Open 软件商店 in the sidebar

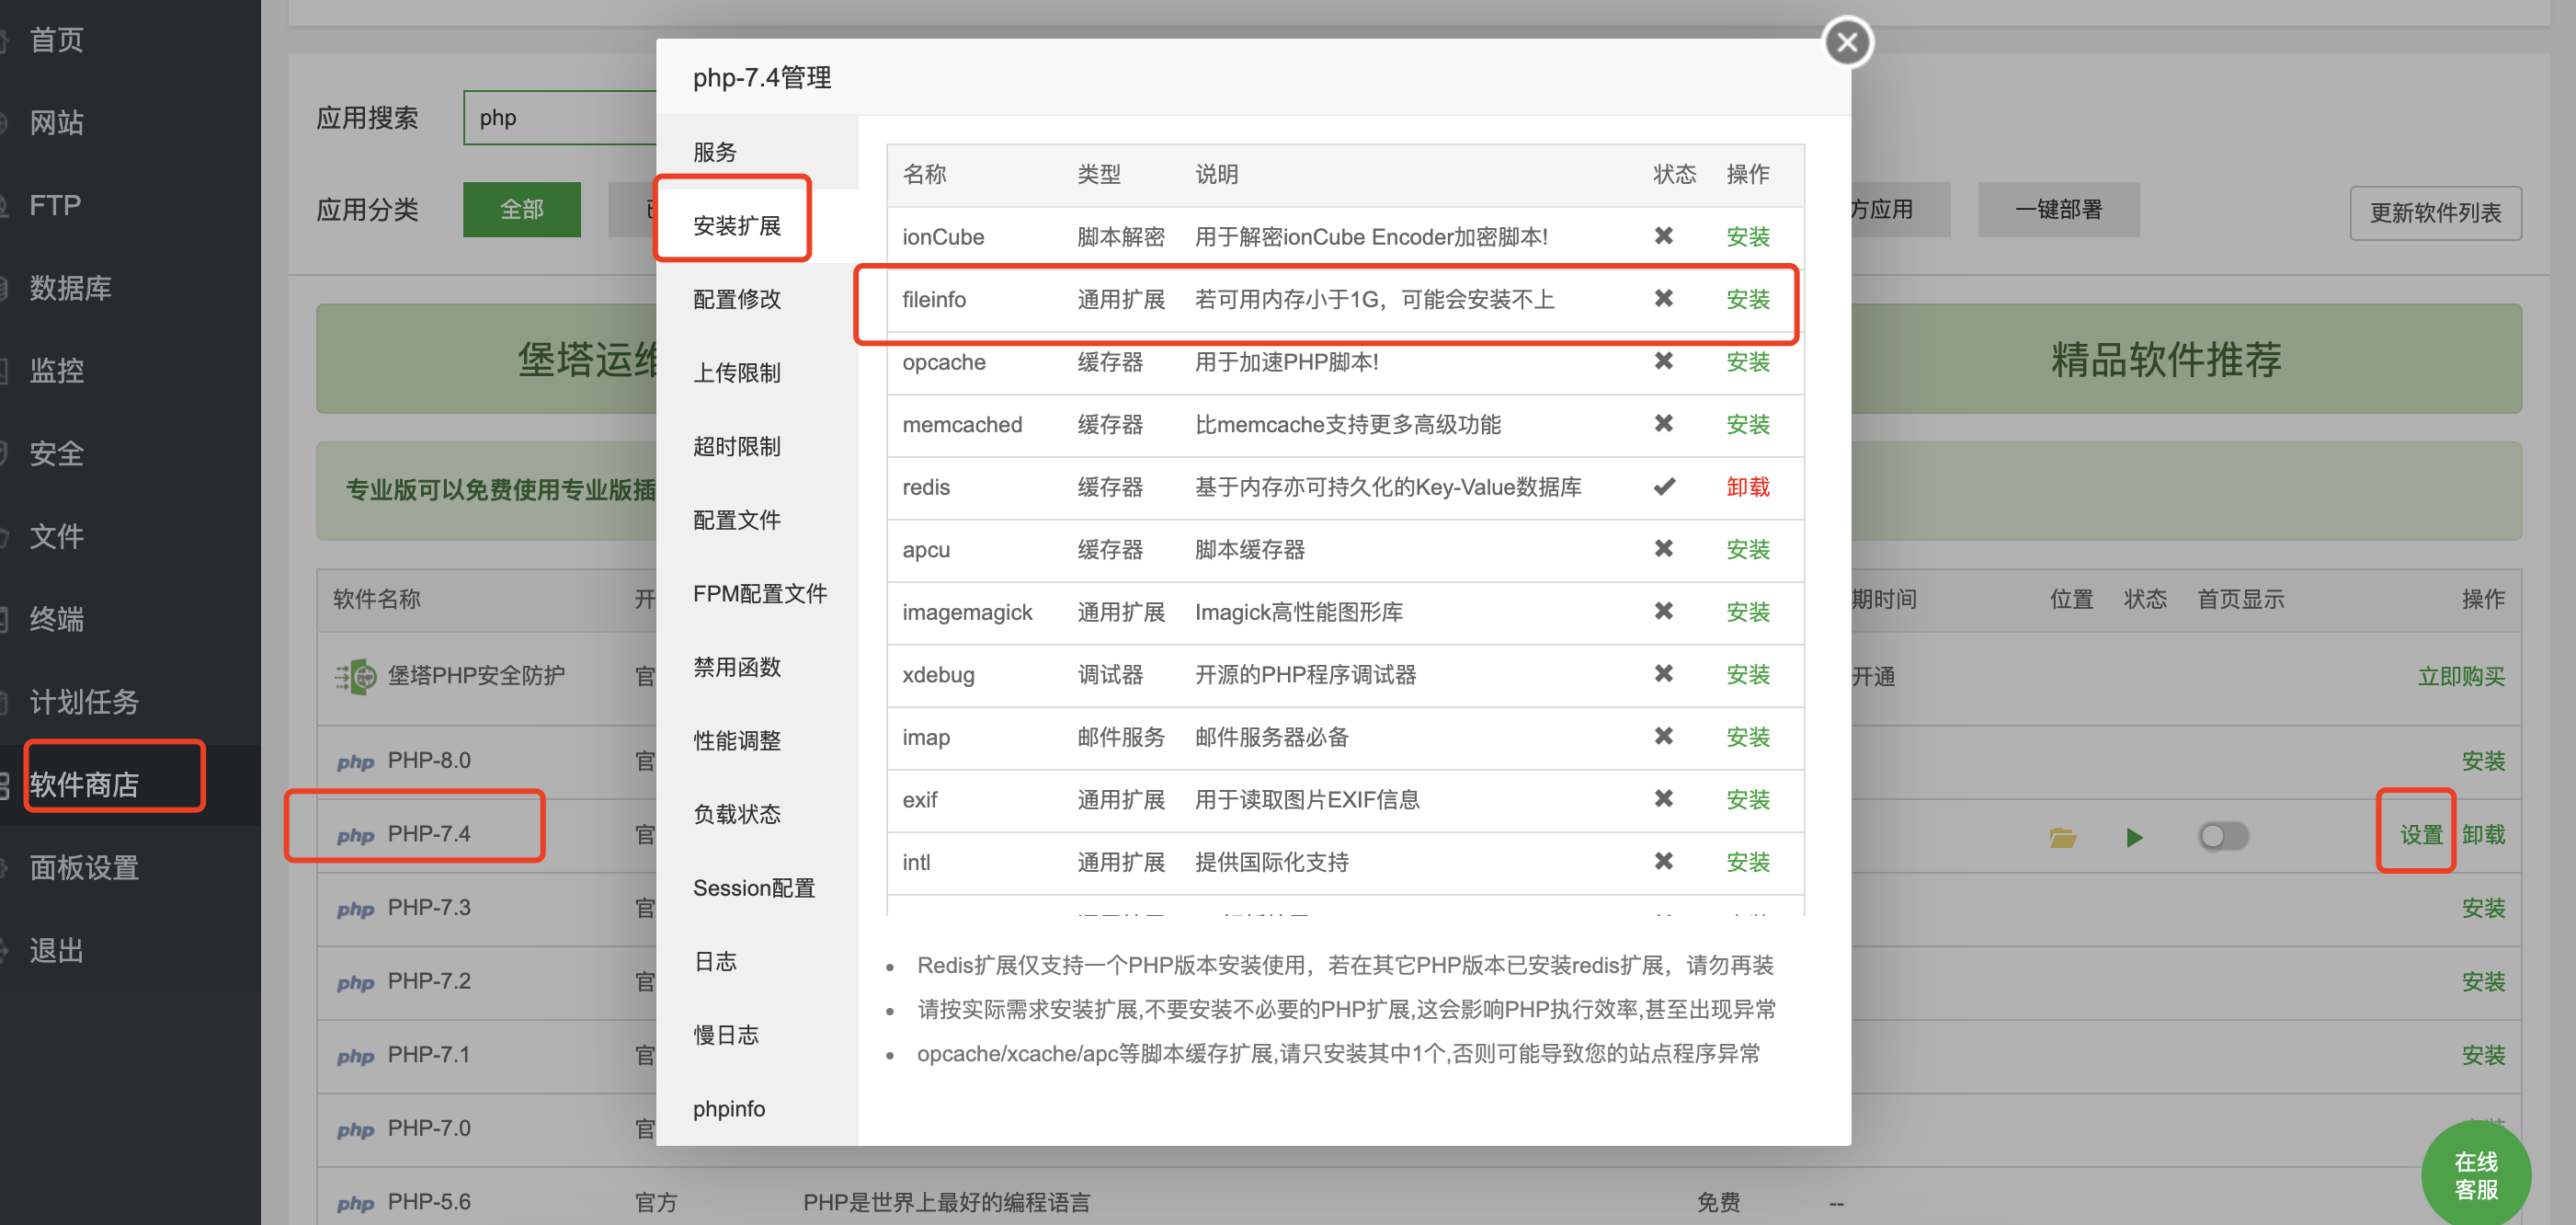tap(85, 784)
